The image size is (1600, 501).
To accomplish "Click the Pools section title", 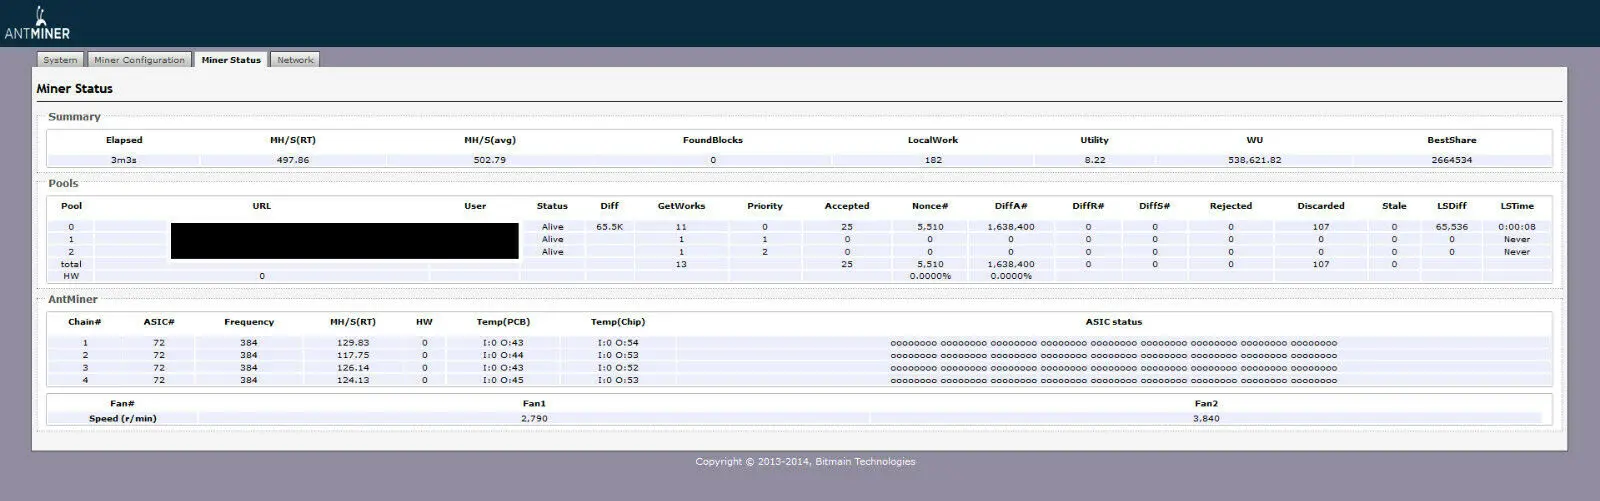I will (63, 184).
